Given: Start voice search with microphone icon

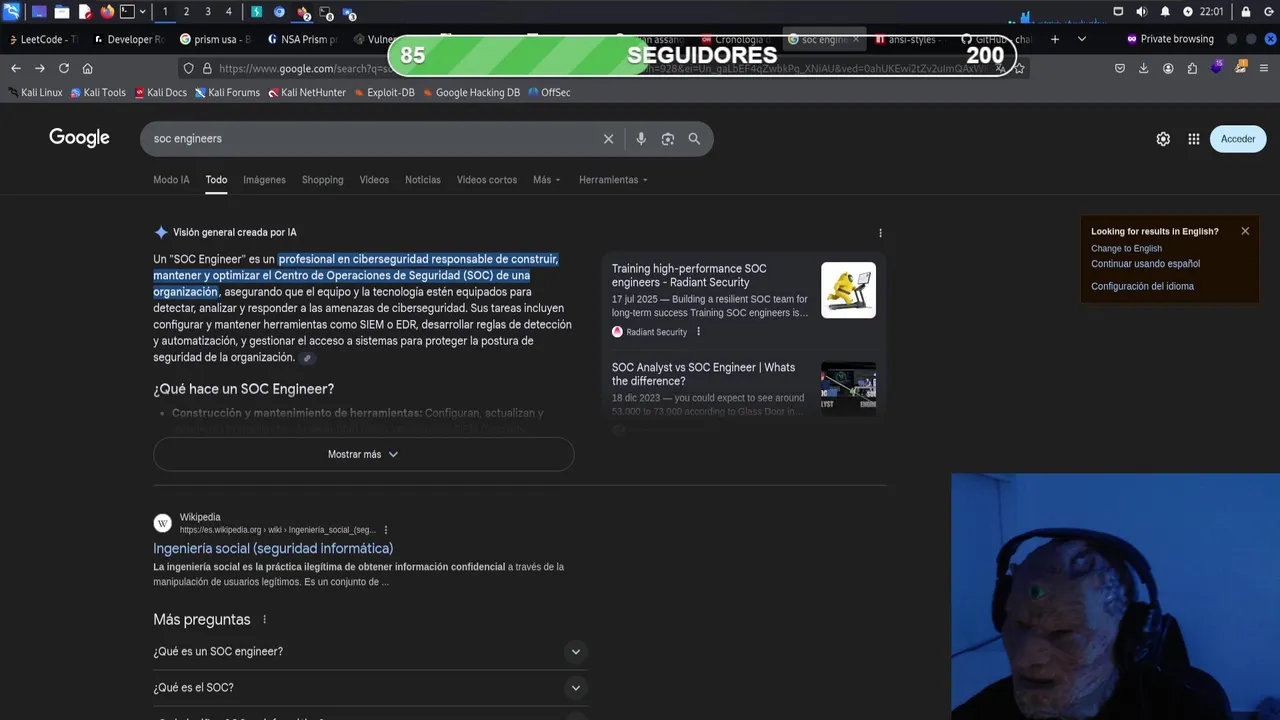Looking at the screenshot, I should pos(641,139).
